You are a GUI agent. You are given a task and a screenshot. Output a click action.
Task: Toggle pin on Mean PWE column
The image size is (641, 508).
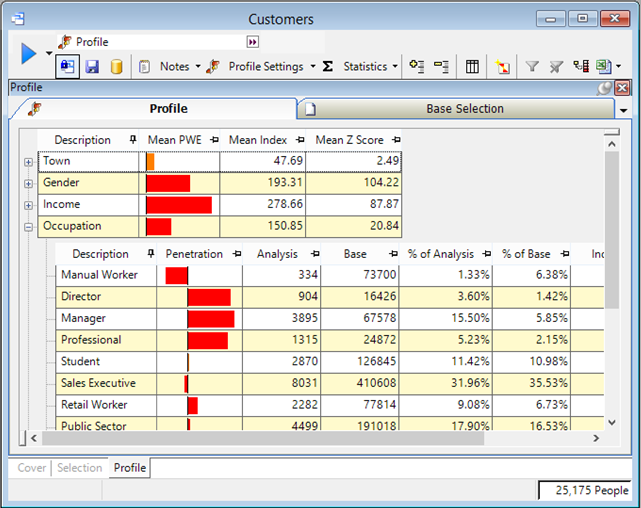211,140
